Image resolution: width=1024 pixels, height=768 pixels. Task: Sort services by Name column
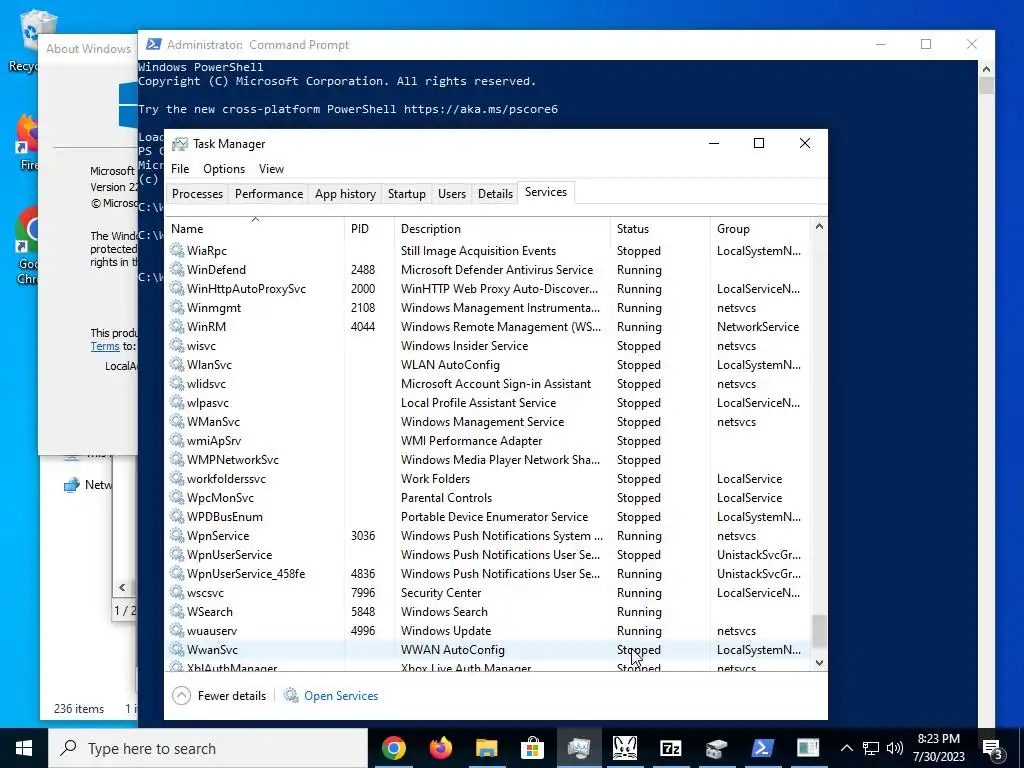tap(255, 229)
